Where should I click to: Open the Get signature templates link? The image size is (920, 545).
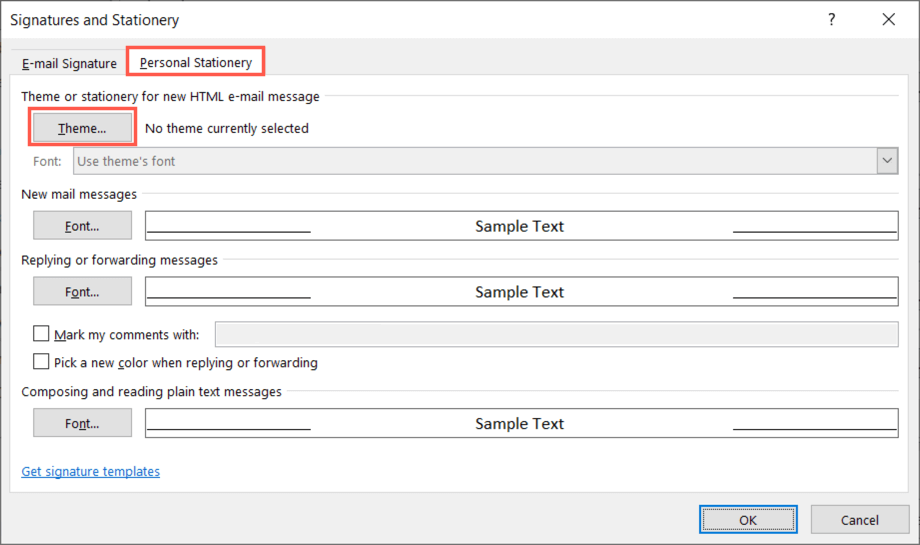pyautogui.click(x=90, y=471)
